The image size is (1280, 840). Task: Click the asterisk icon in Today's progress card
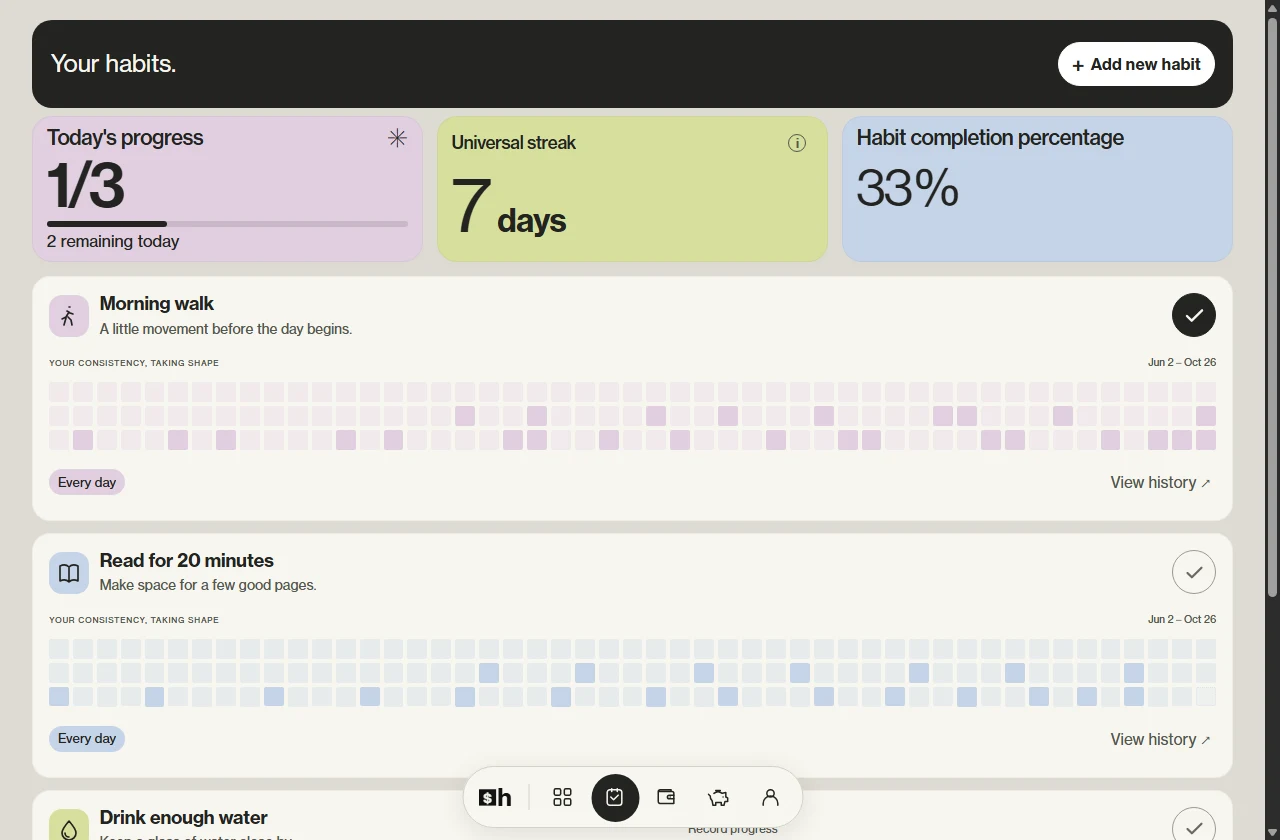[397, 138]
